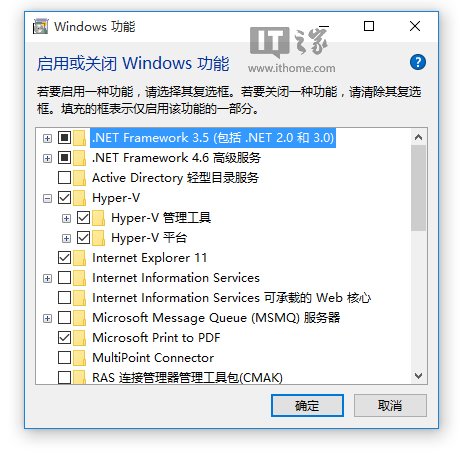Image resolution: width=465 pixels, height=454 pixels.
Task: Select the .NET Framework 4.6 高级服务 item
Action: 176,158
